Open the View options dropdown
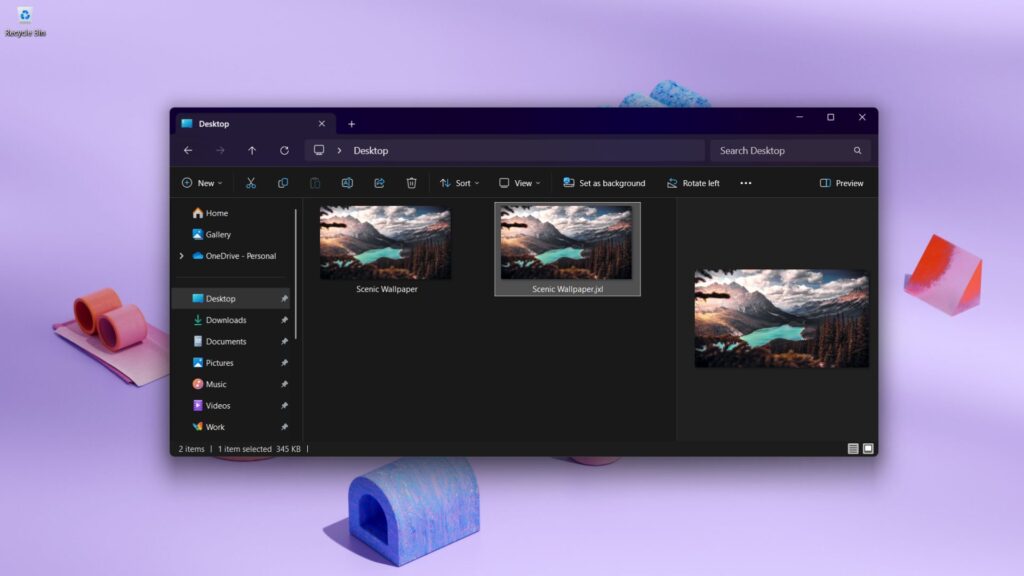1024x576 pixels. click(520, 183)
